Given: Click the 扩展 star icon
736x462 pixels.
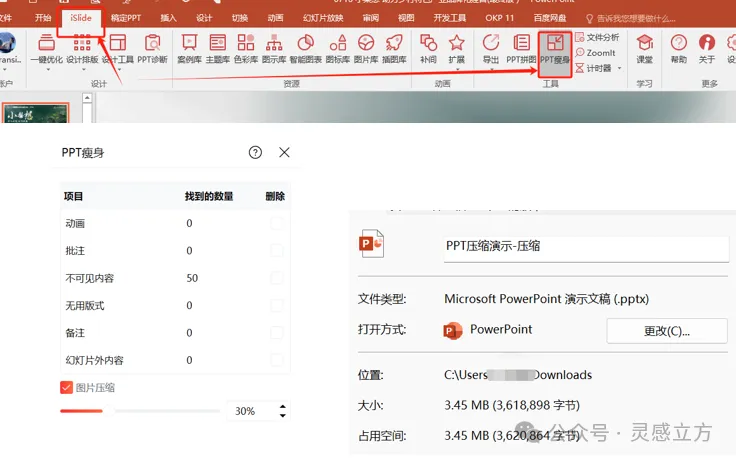Looking at the screenshot, I should [456, 43].
